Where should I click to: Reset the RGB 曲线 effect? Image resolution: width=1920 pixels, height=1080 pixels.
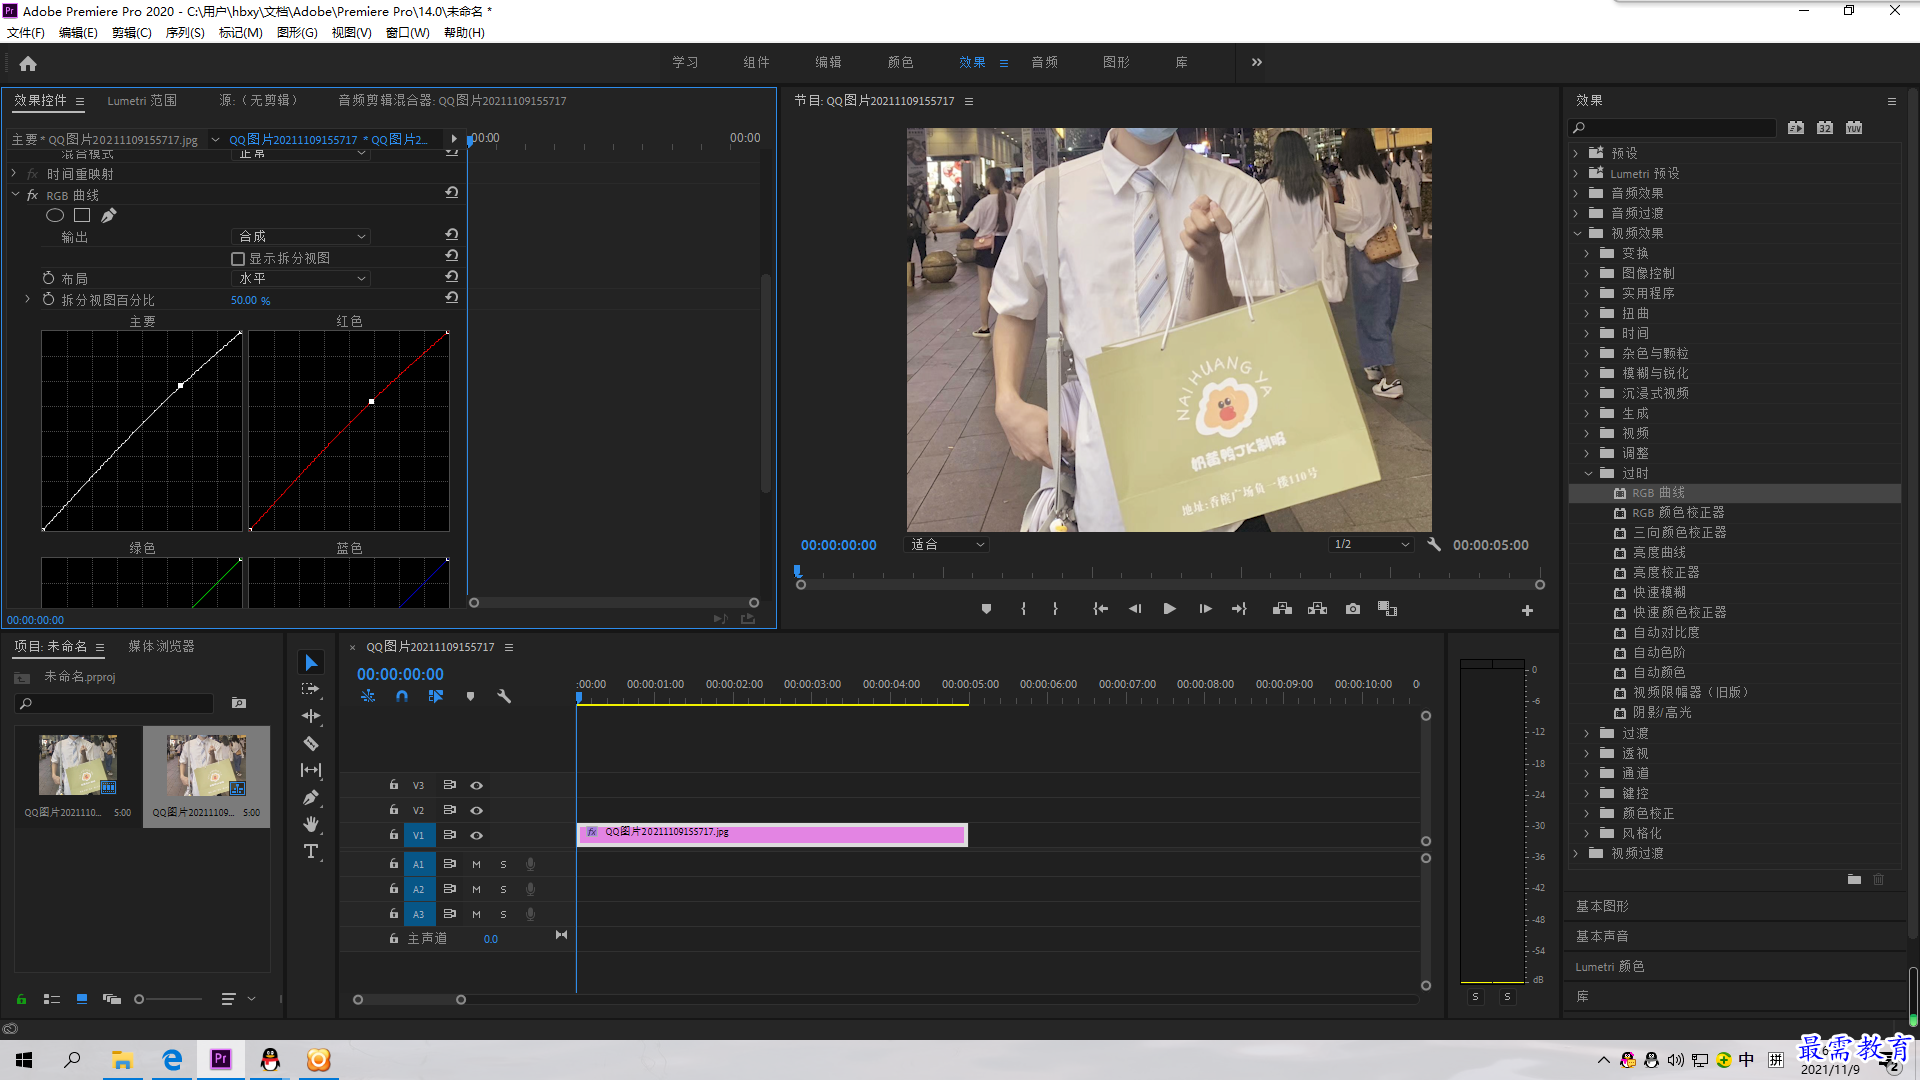point(452,193)
